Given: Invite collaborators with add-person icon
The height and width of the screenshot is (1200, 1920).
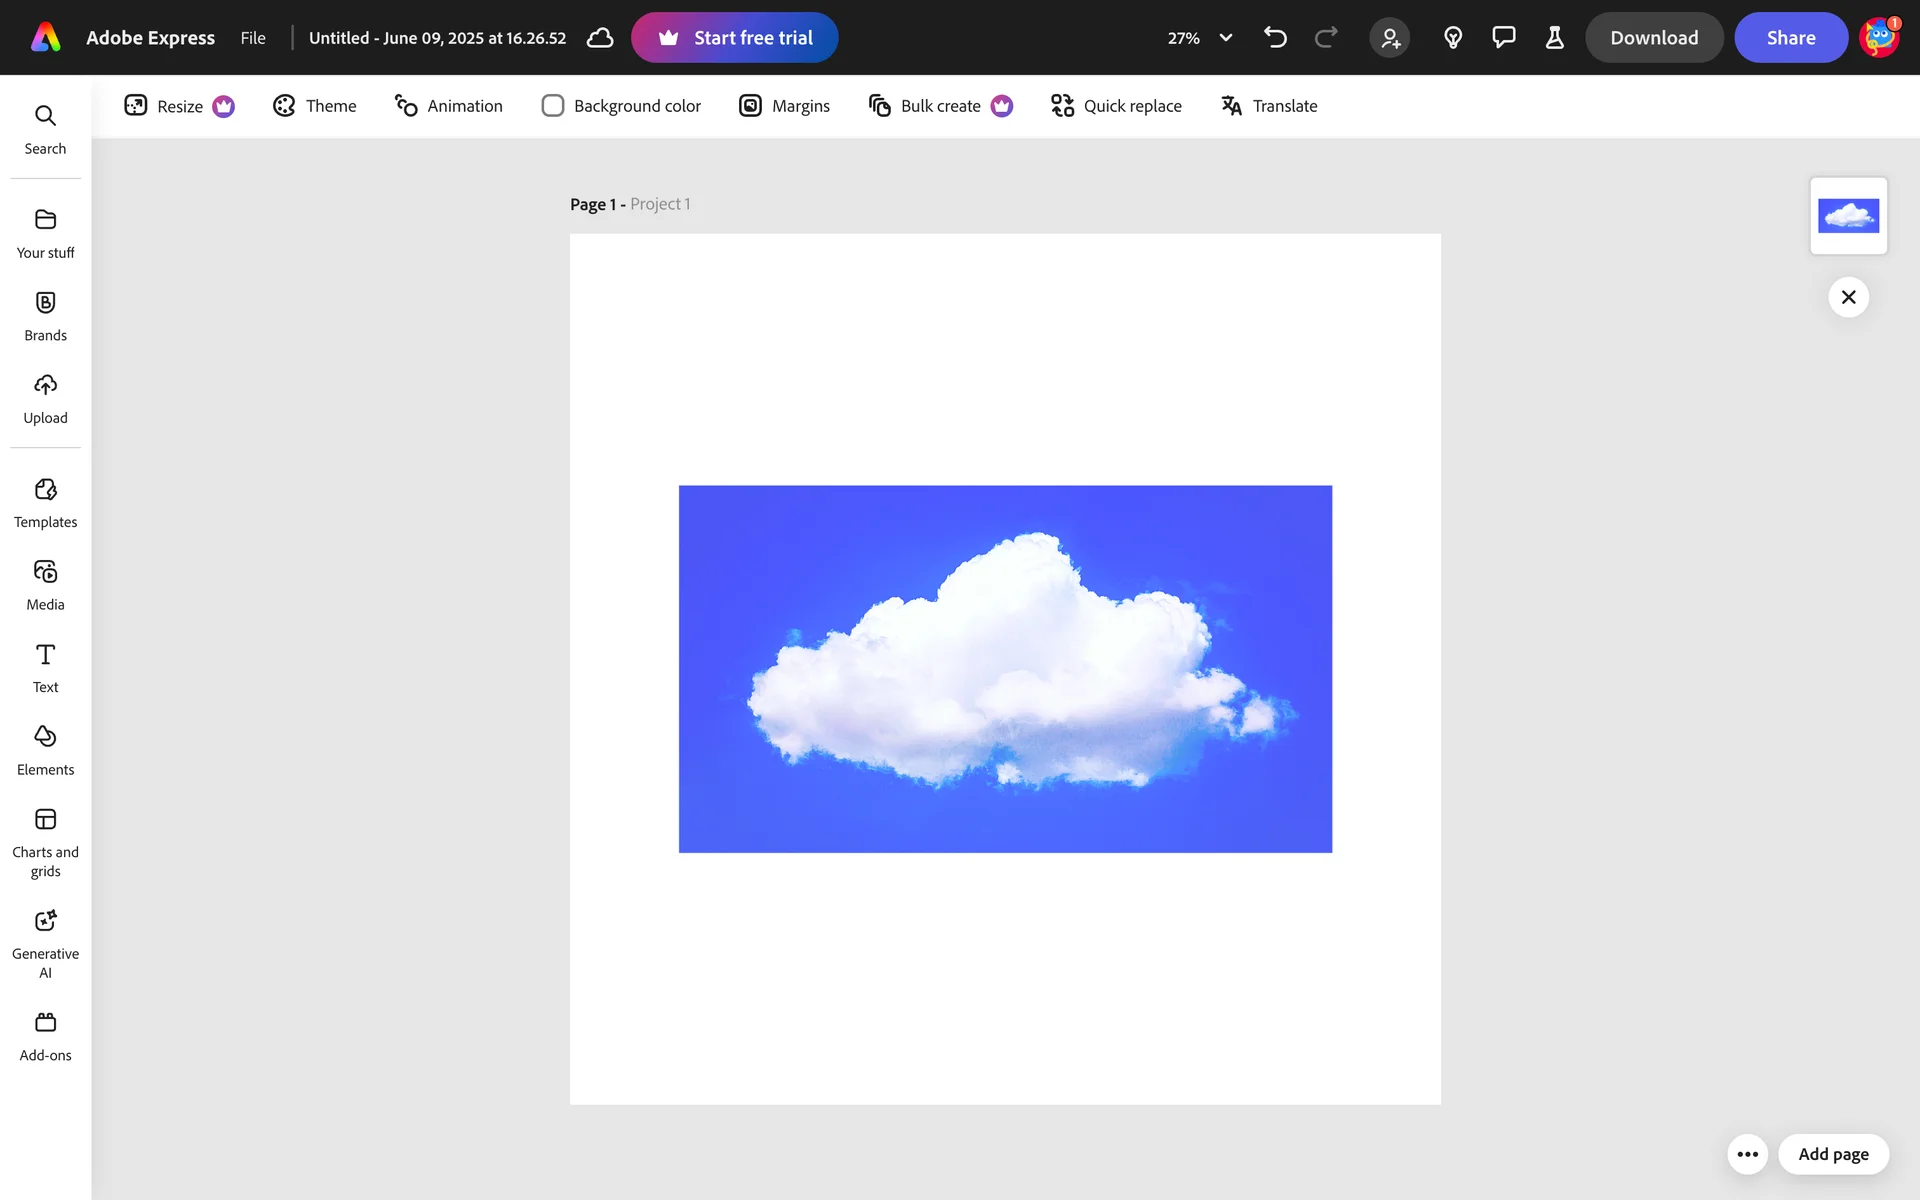Looking at the screenshot, I should [1390, 38].
